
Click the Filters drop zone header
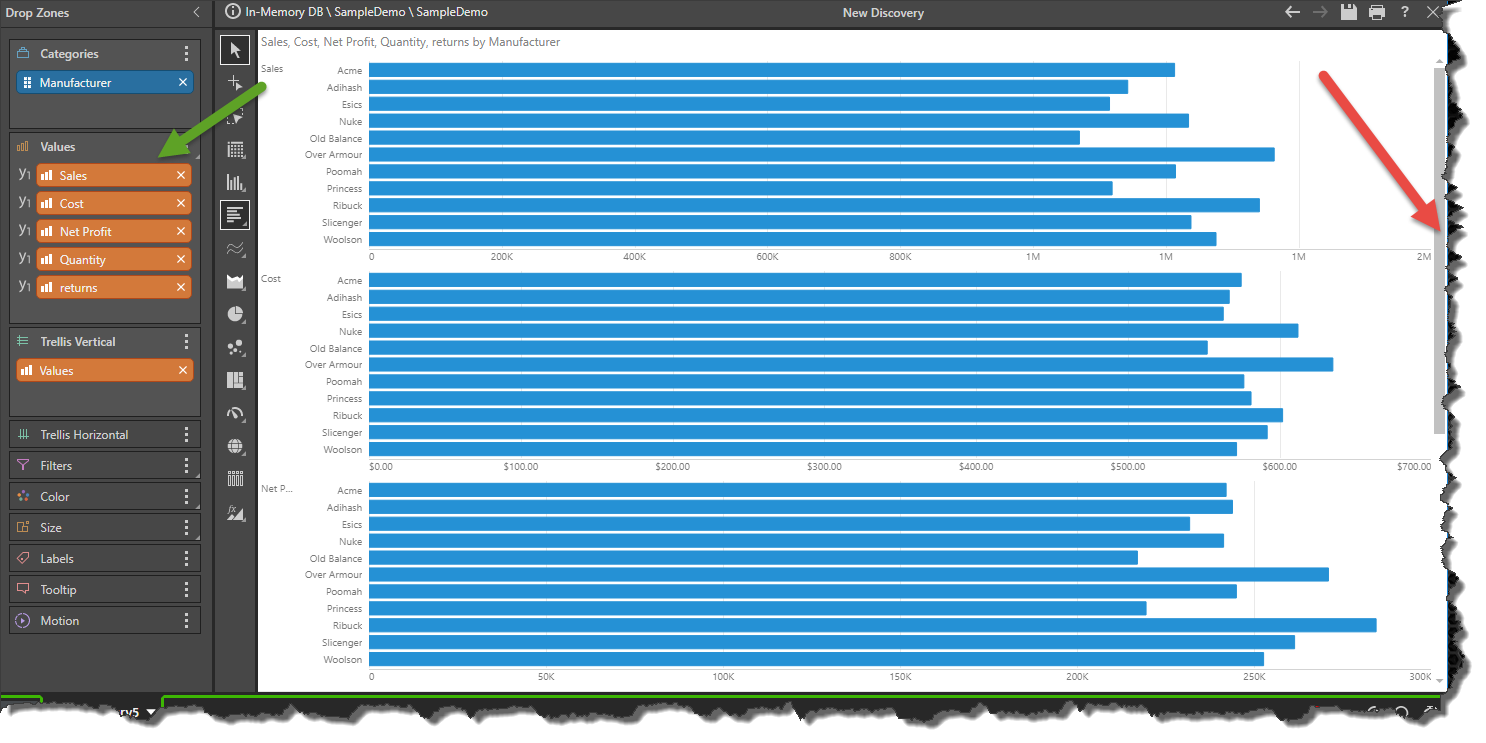[104, 466]
